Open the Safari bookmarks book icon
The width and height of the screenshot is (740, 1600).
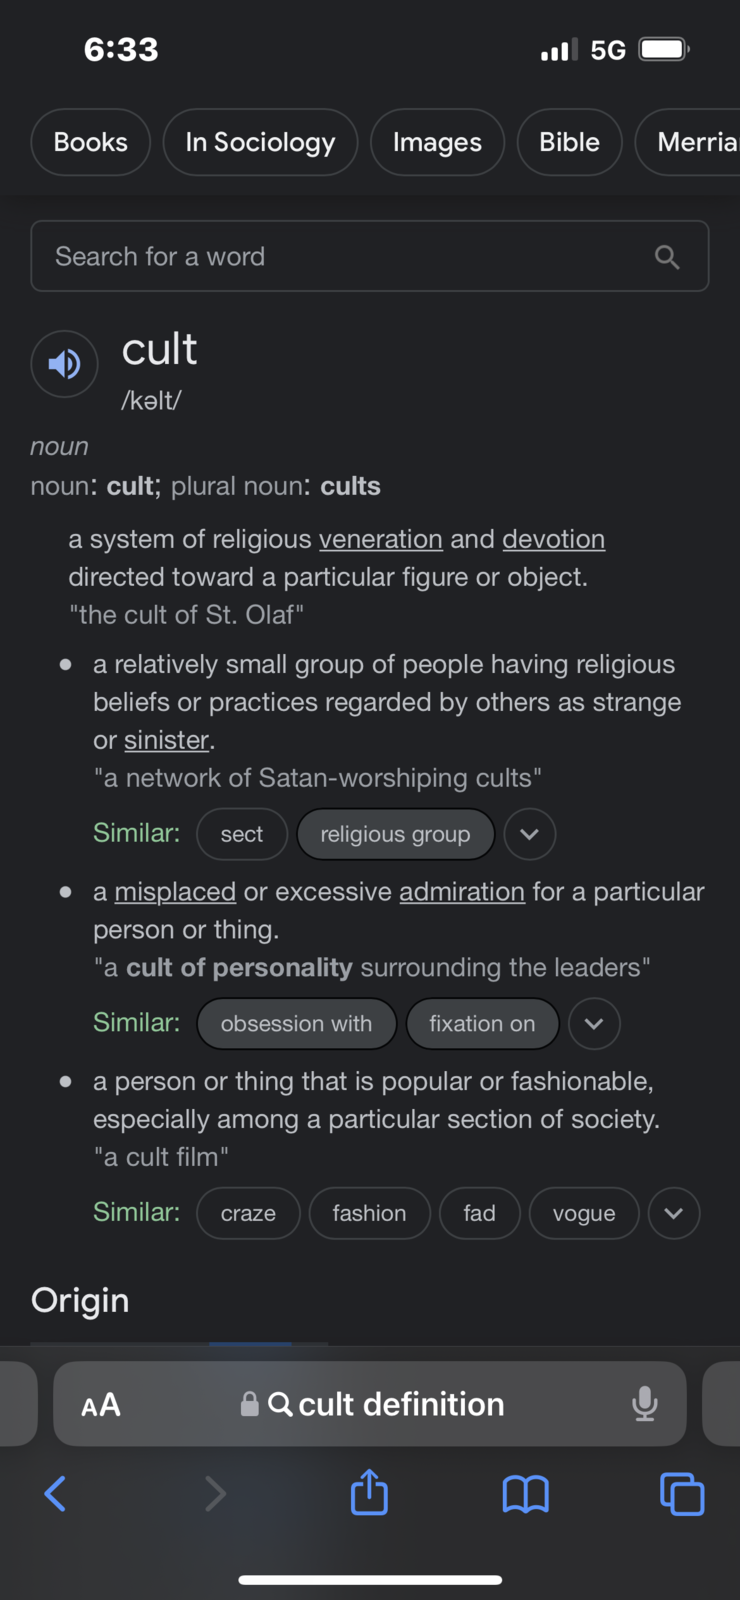click(x=525, y=1495)
